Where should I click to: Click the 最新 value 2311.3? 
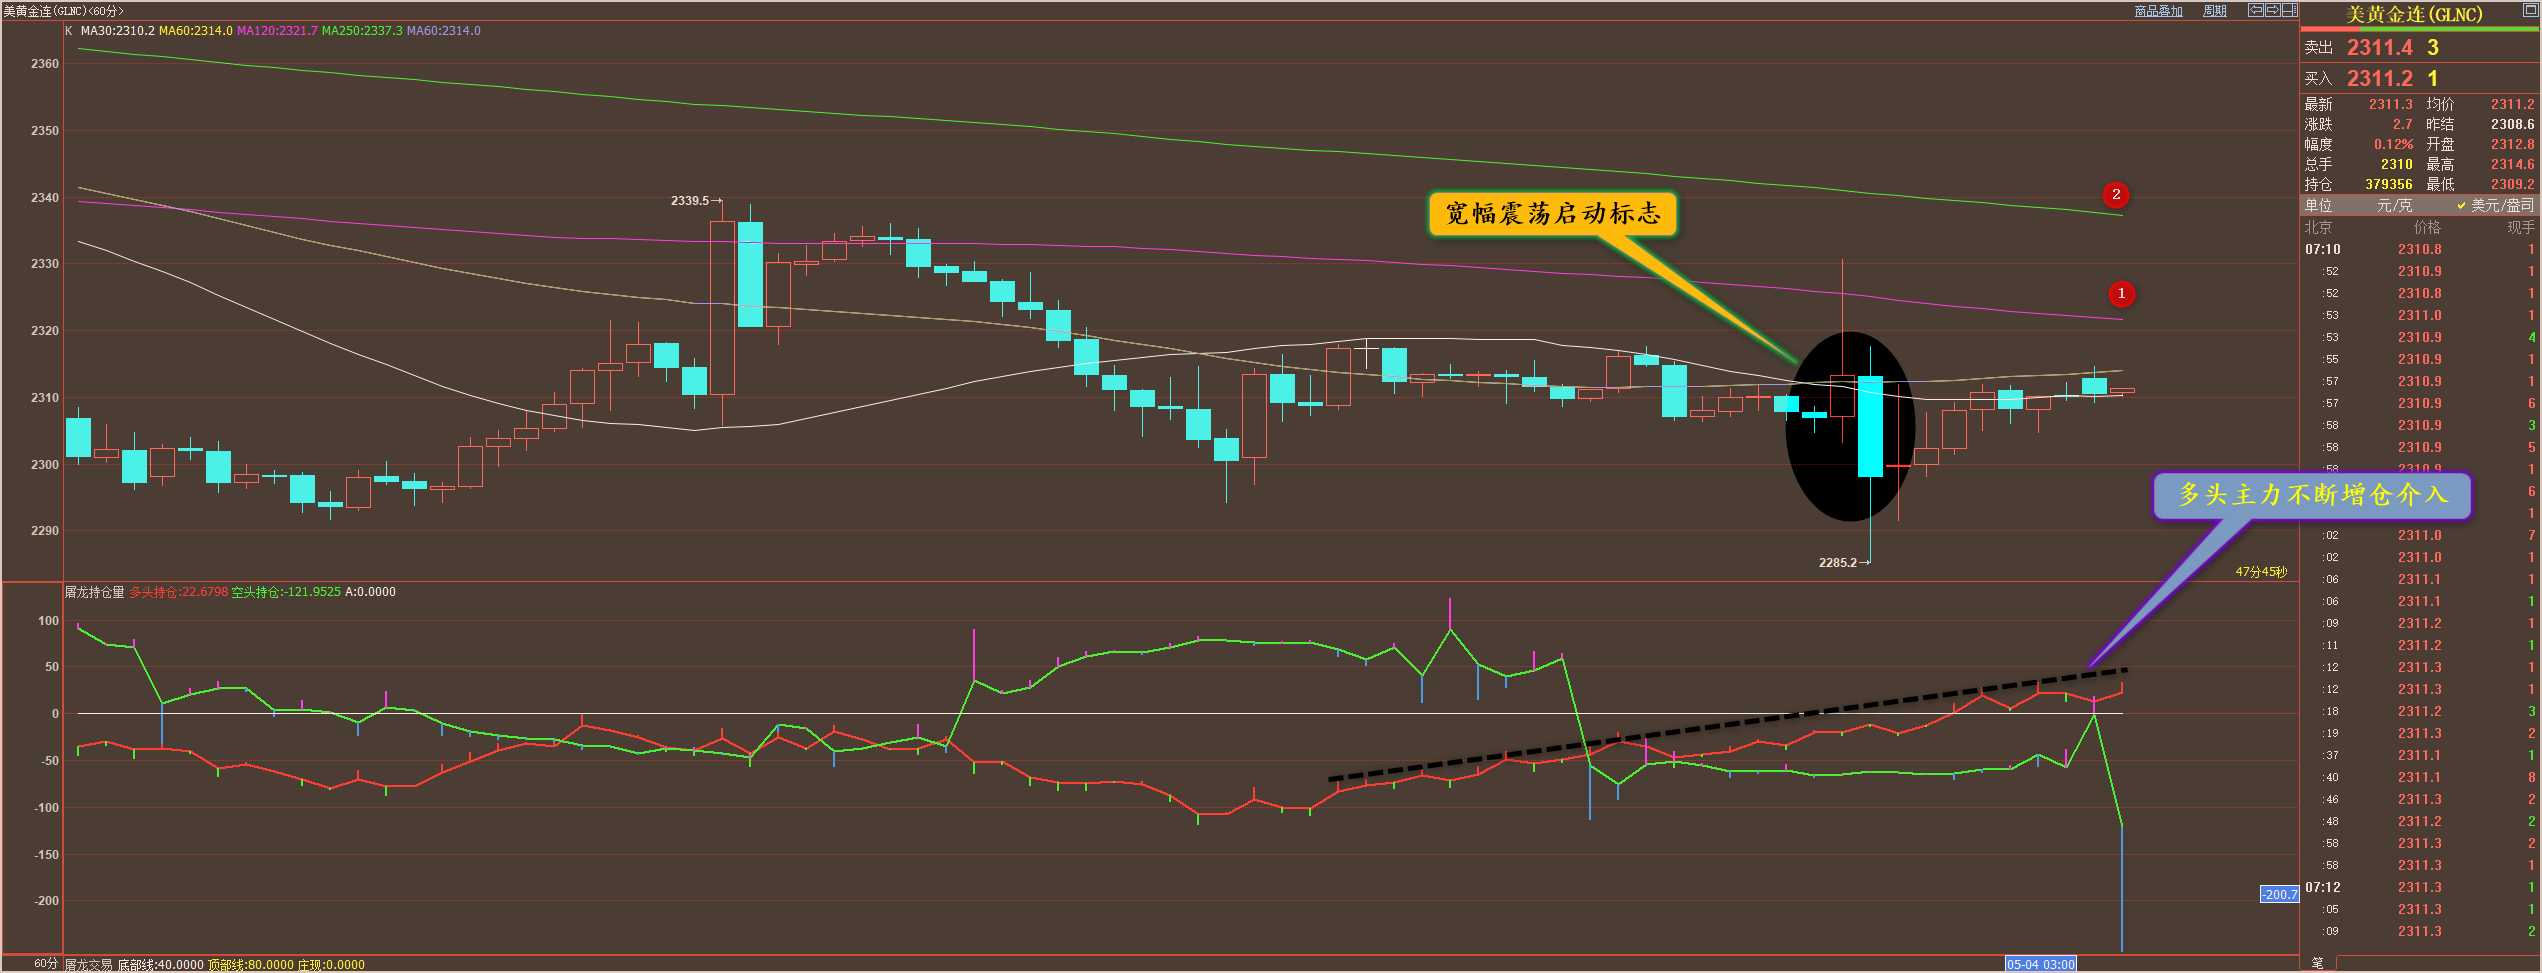2390,104
